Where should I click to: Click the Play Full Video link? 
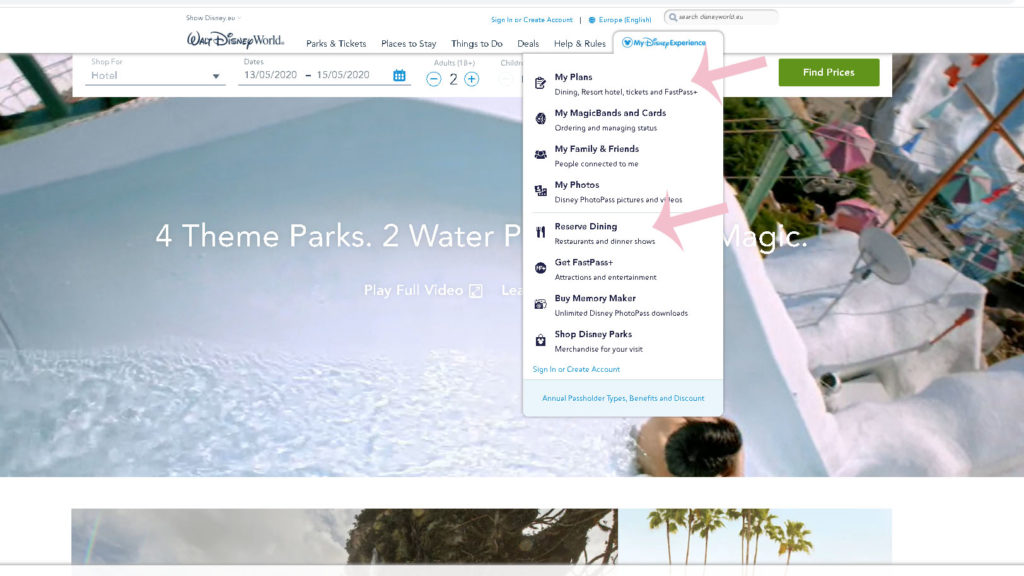[x=413, y=291]
